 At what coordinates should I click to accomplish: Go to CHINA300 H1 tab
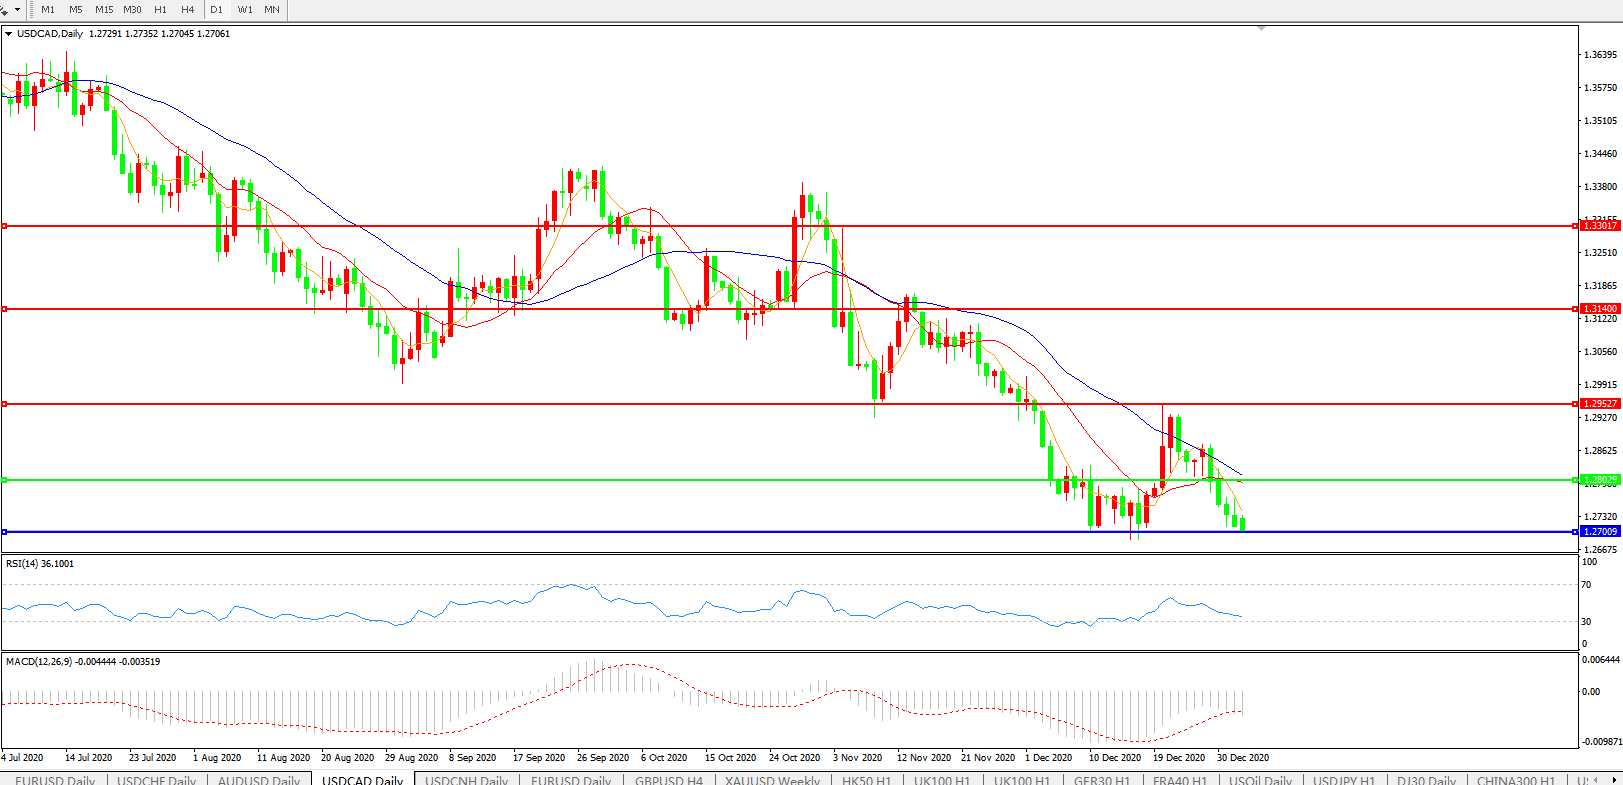1515,779
